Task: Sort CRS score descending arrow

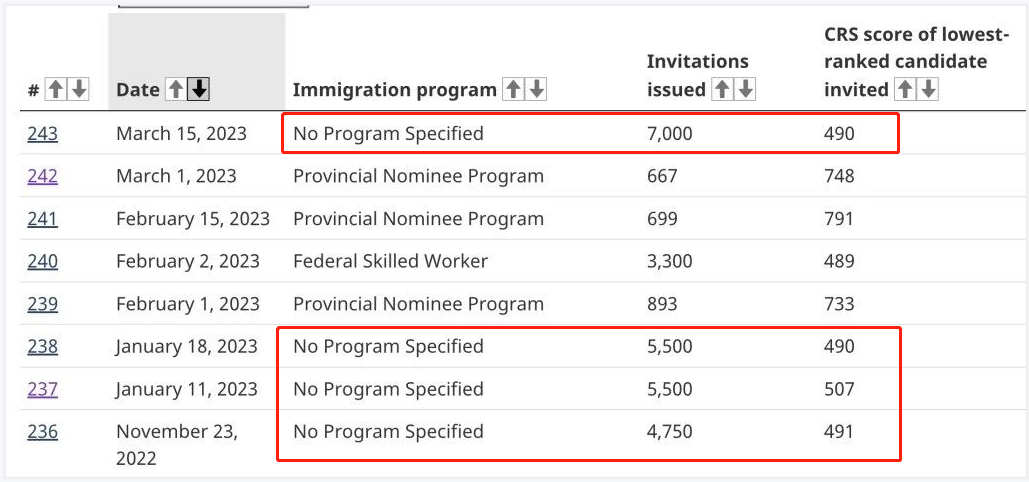Action: pyautogui.click(x=928, y=89)
